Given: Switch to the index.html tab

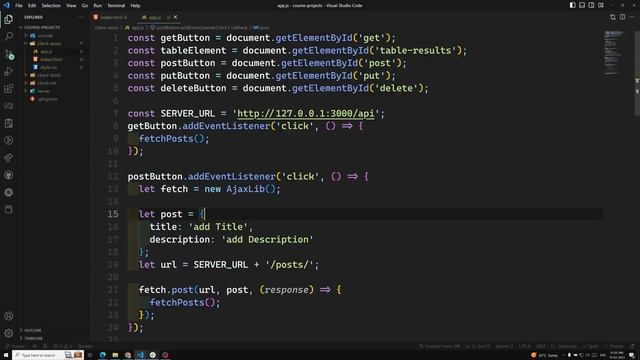Looking at the screenshot, I should [x=111, y=17].
